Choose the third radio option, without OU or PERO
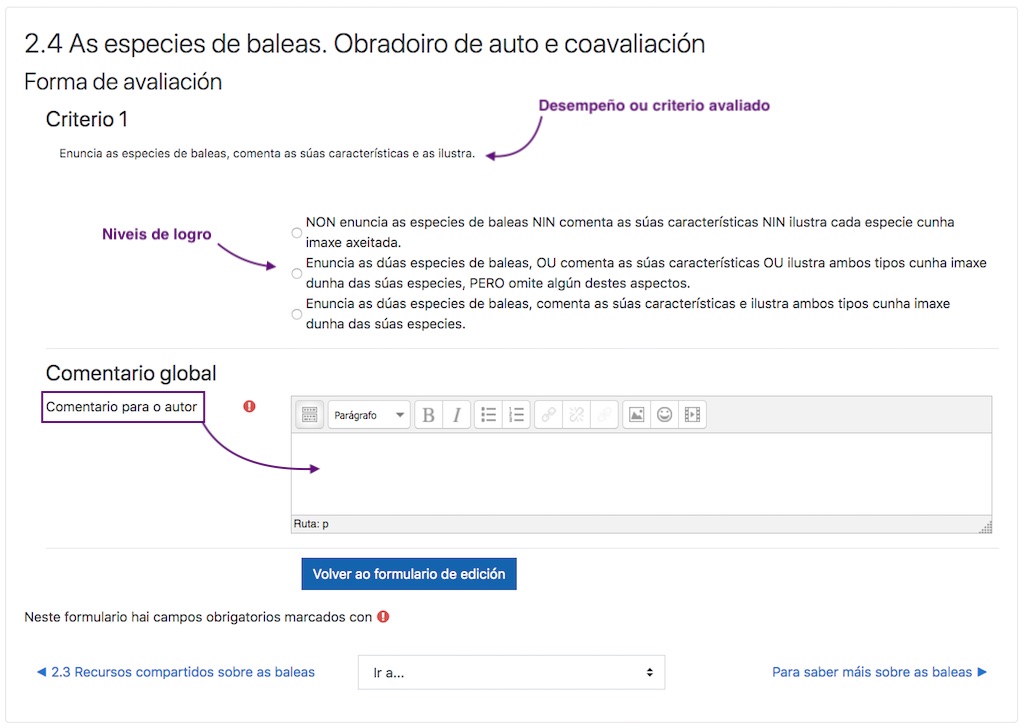Viewport: 1024px width, 728px height. [296, 314]
